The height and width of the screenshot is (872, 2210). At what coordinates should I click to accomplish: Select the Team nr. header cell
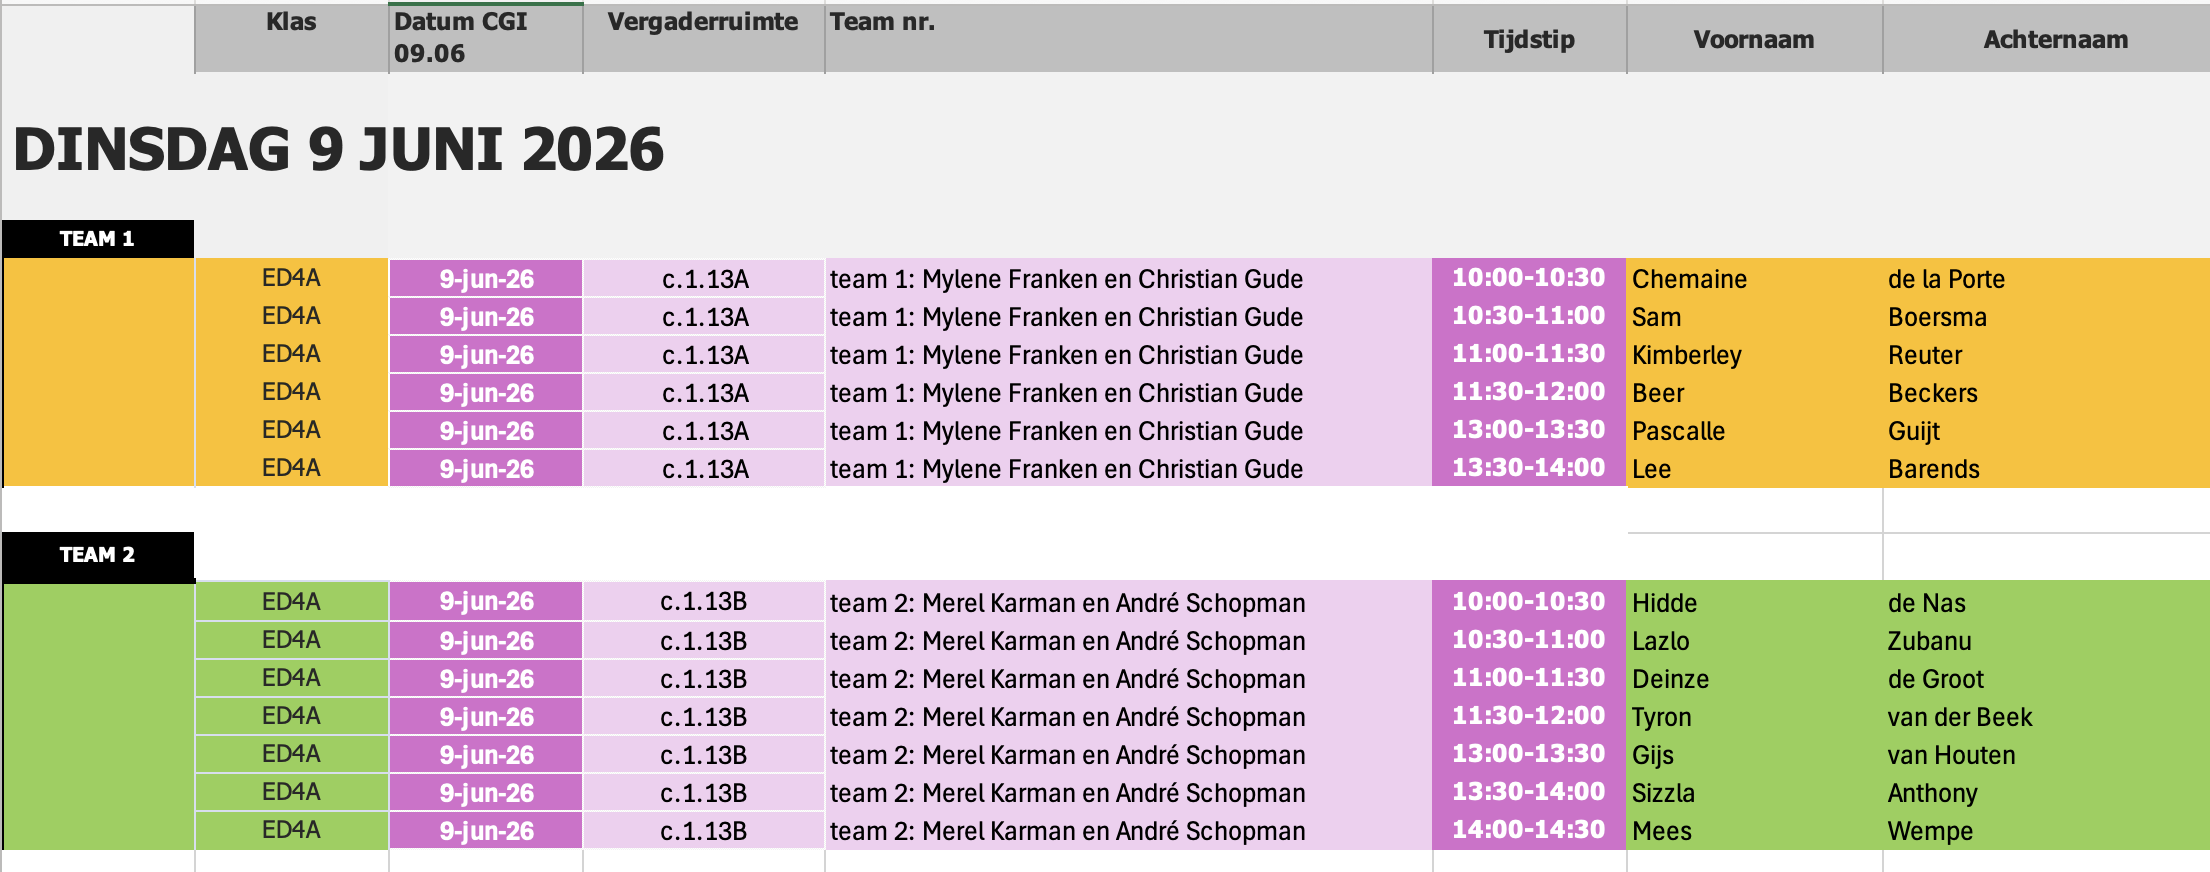pos(1128,37)
